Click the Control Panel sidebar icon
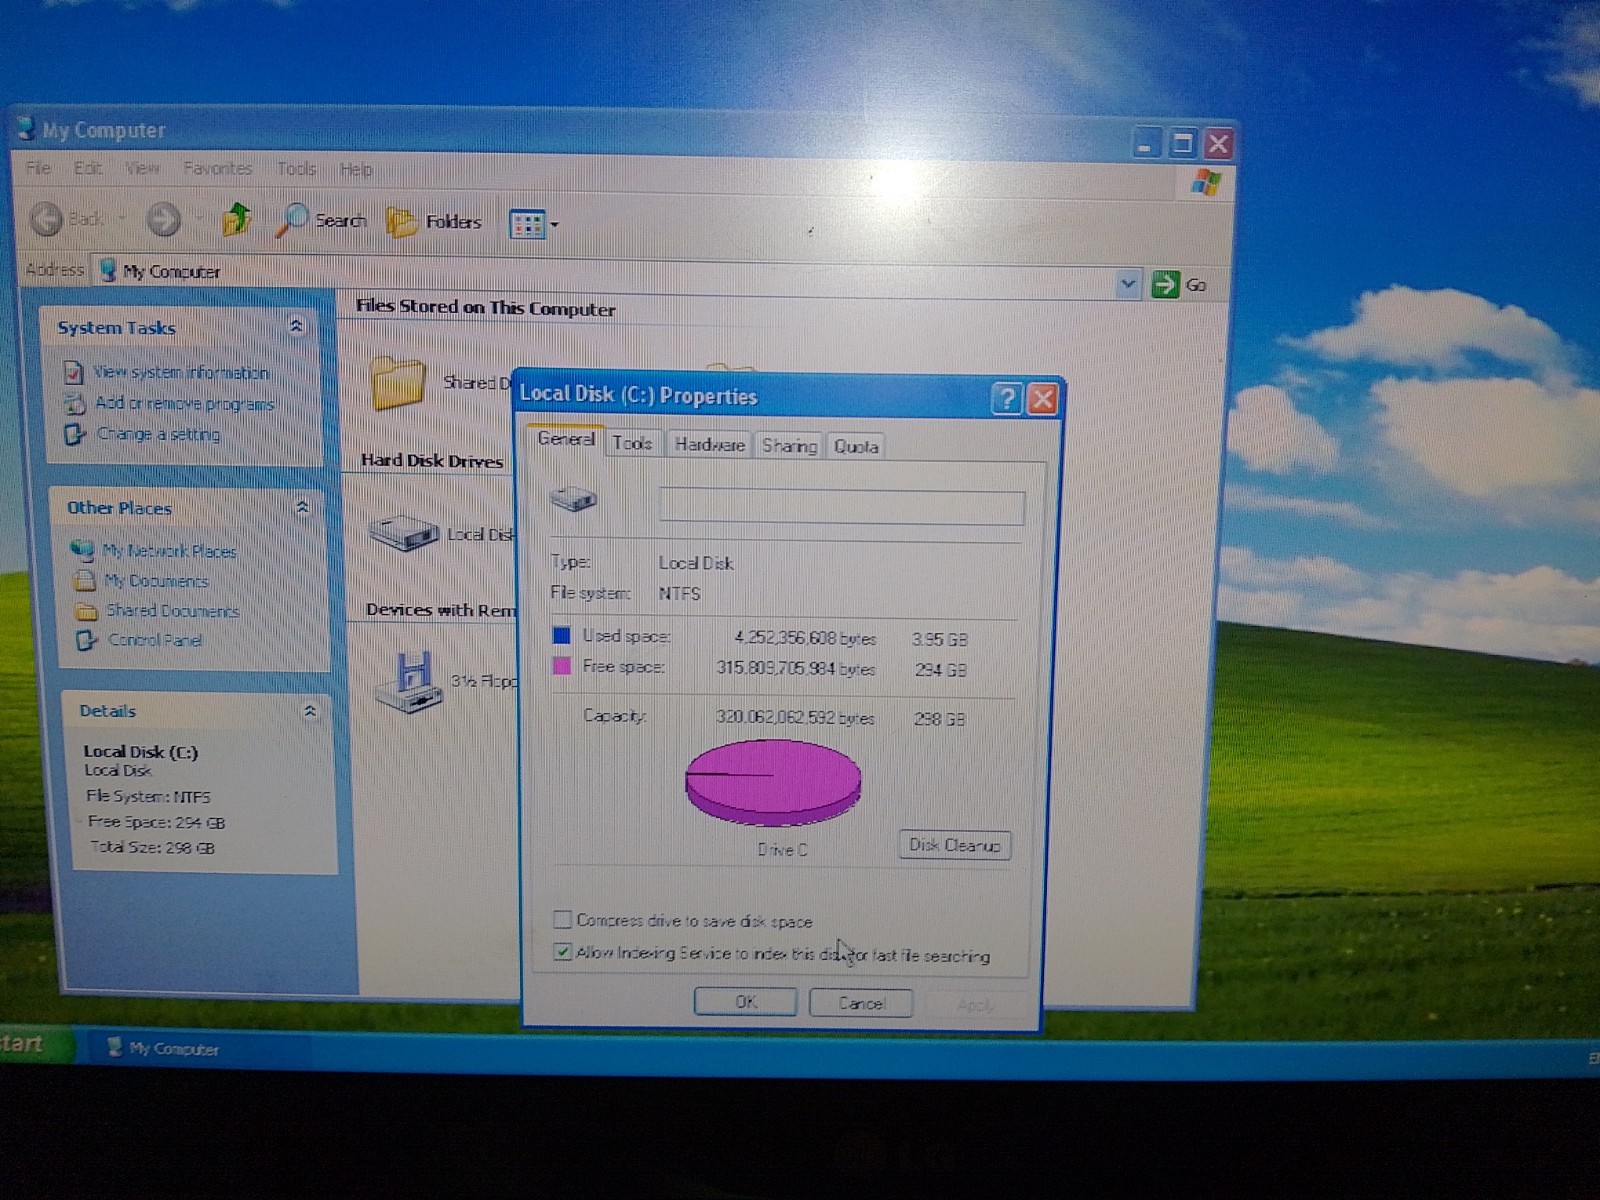This screenshot has width=1600, height=1200. coord(87,640)
